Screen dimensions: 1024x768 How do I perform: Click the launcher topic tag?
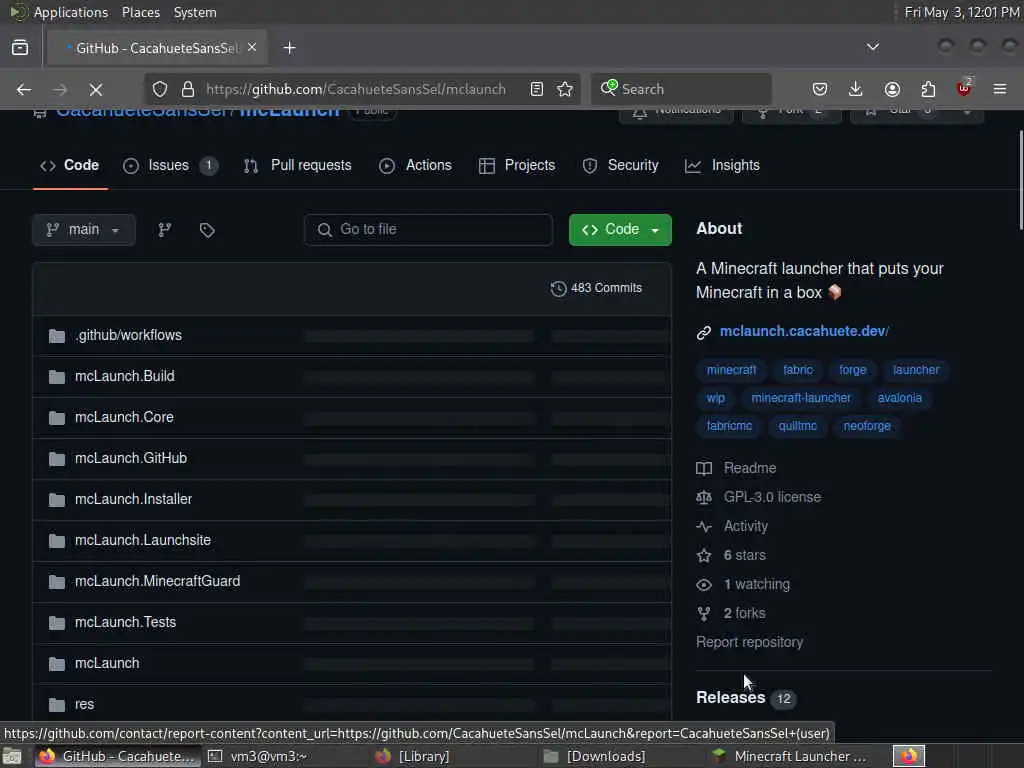coord(916,370)
